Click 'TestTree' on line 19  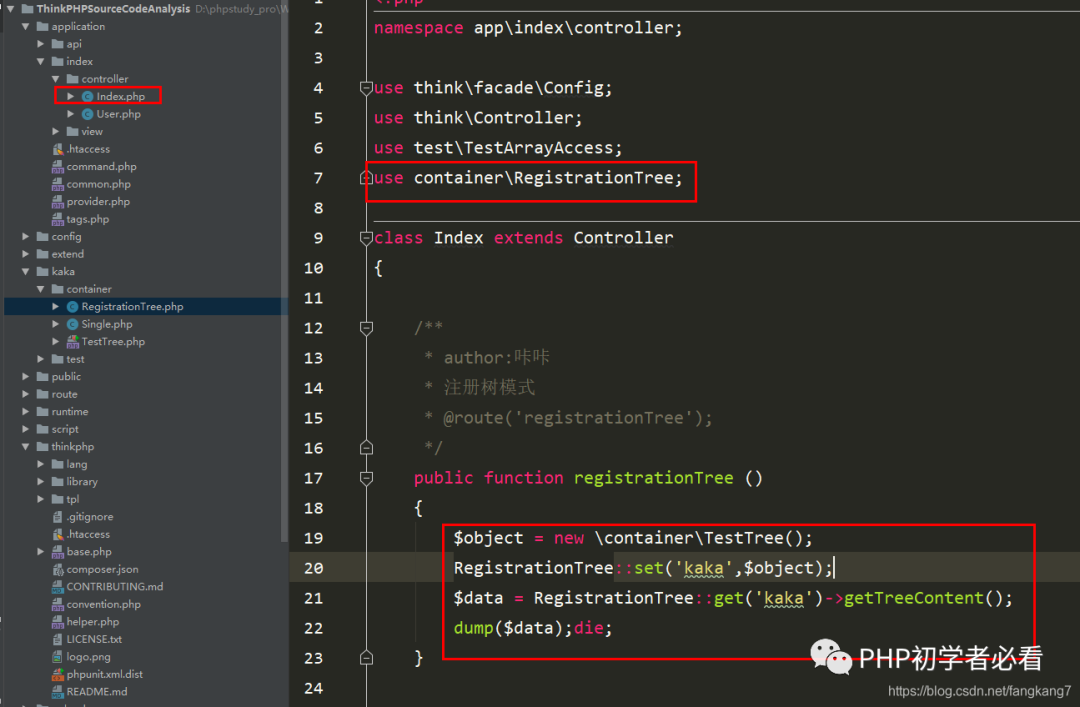pyautogui.click(x=744, y=537)
